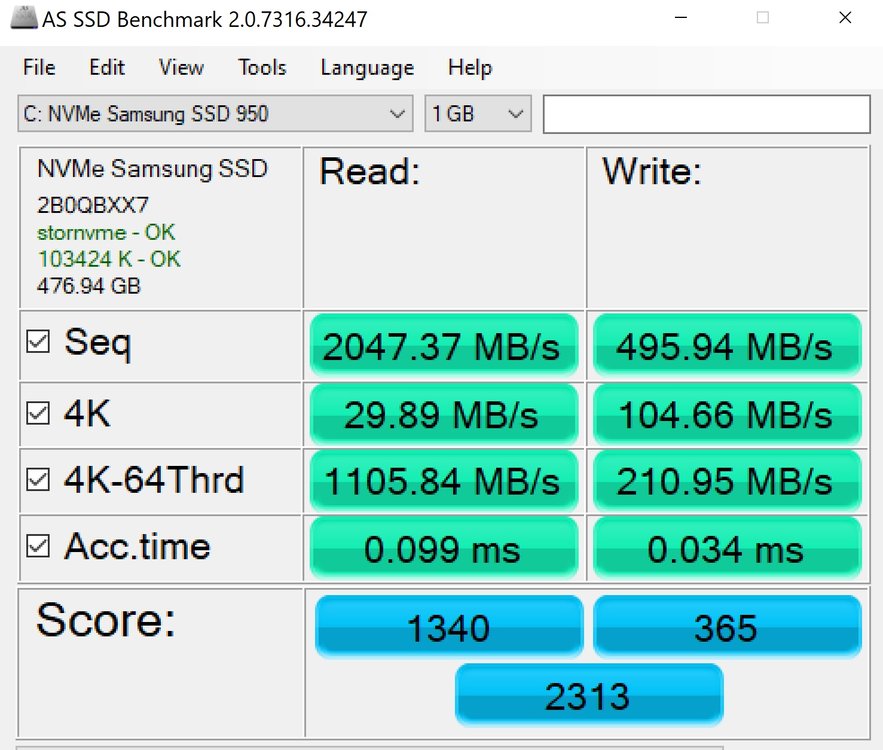This screenshot has width=883, height=750.
Task: Click the 4K write result 104.66 MB/s
Action: (x=726, y=414)
